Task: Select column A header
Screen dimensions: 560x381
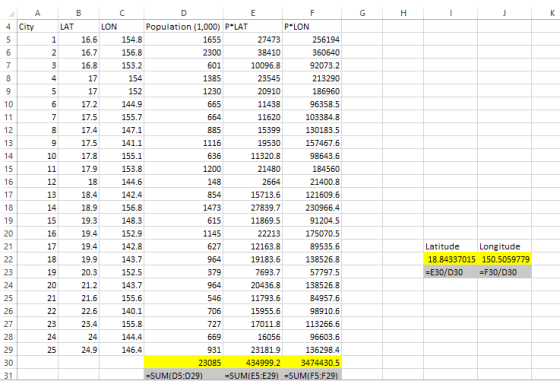Action: click(38, 13)
